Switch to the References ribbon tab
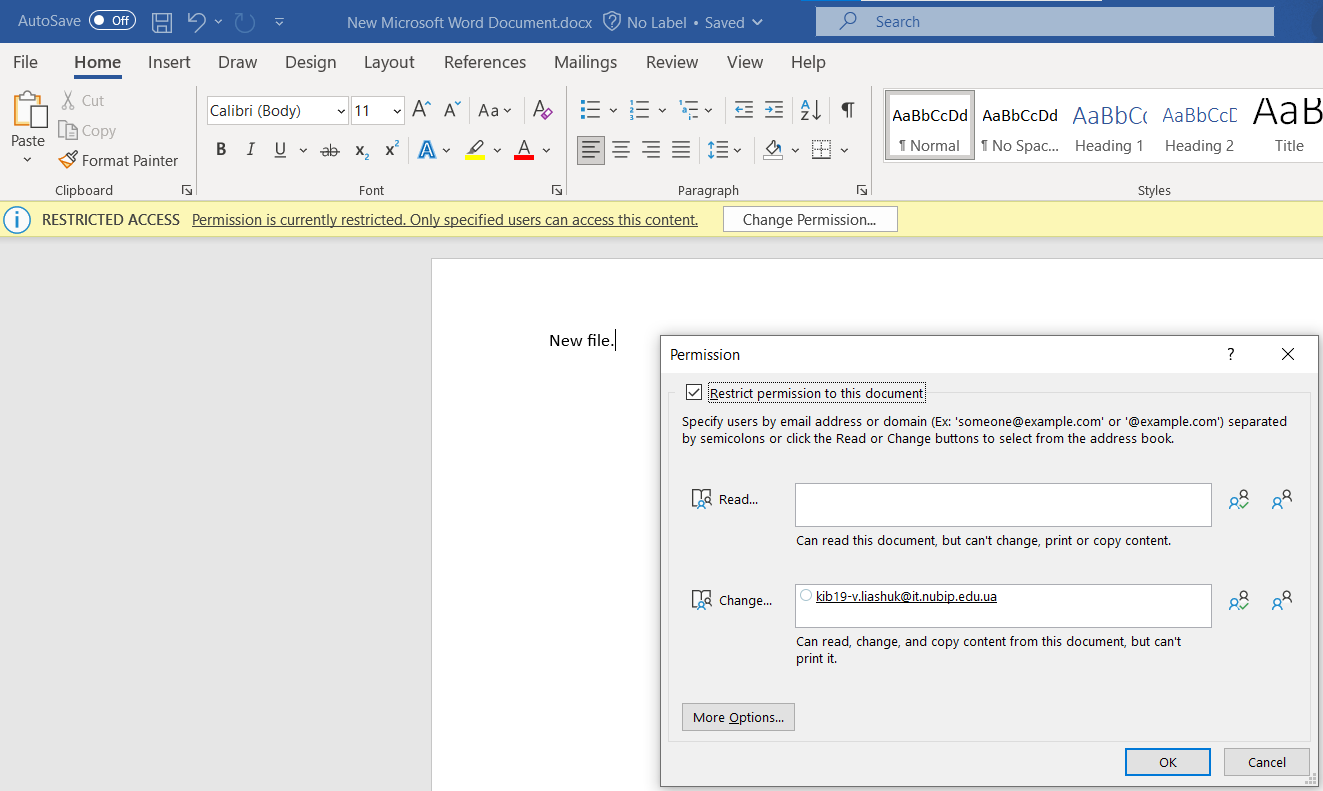The width and height of the screenshot is (1323, 791). point(484,62)
